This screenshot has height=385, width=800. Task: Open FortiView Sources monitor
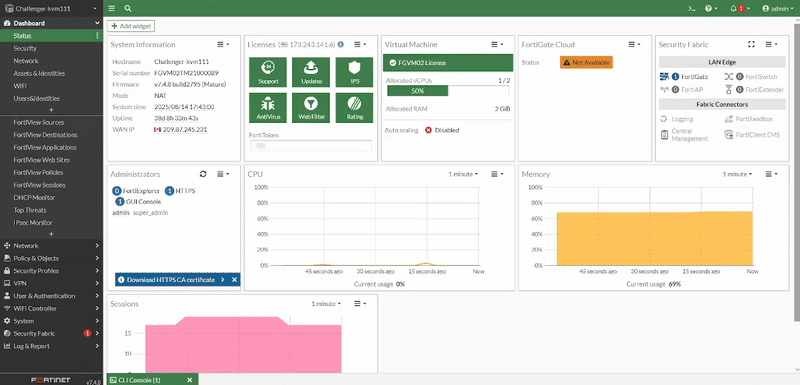pyautogui.click(x=39, y=122)
